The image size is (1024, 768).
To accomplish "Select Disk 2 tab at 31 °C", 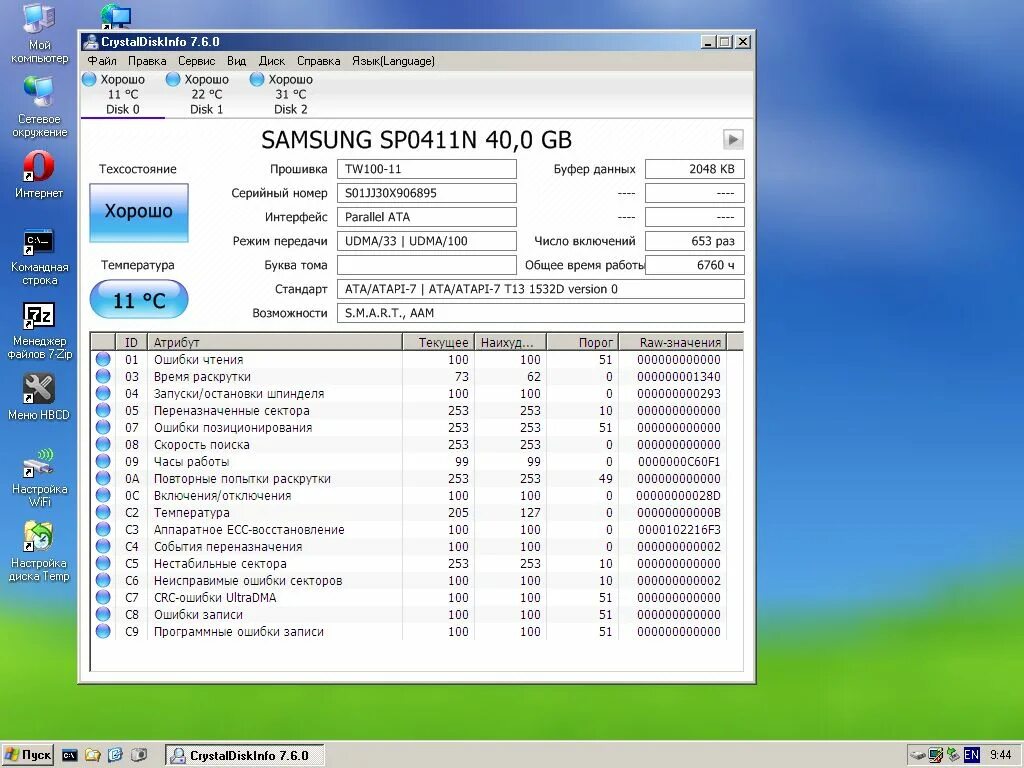I will pyautogui.click(x=290, y=94).
